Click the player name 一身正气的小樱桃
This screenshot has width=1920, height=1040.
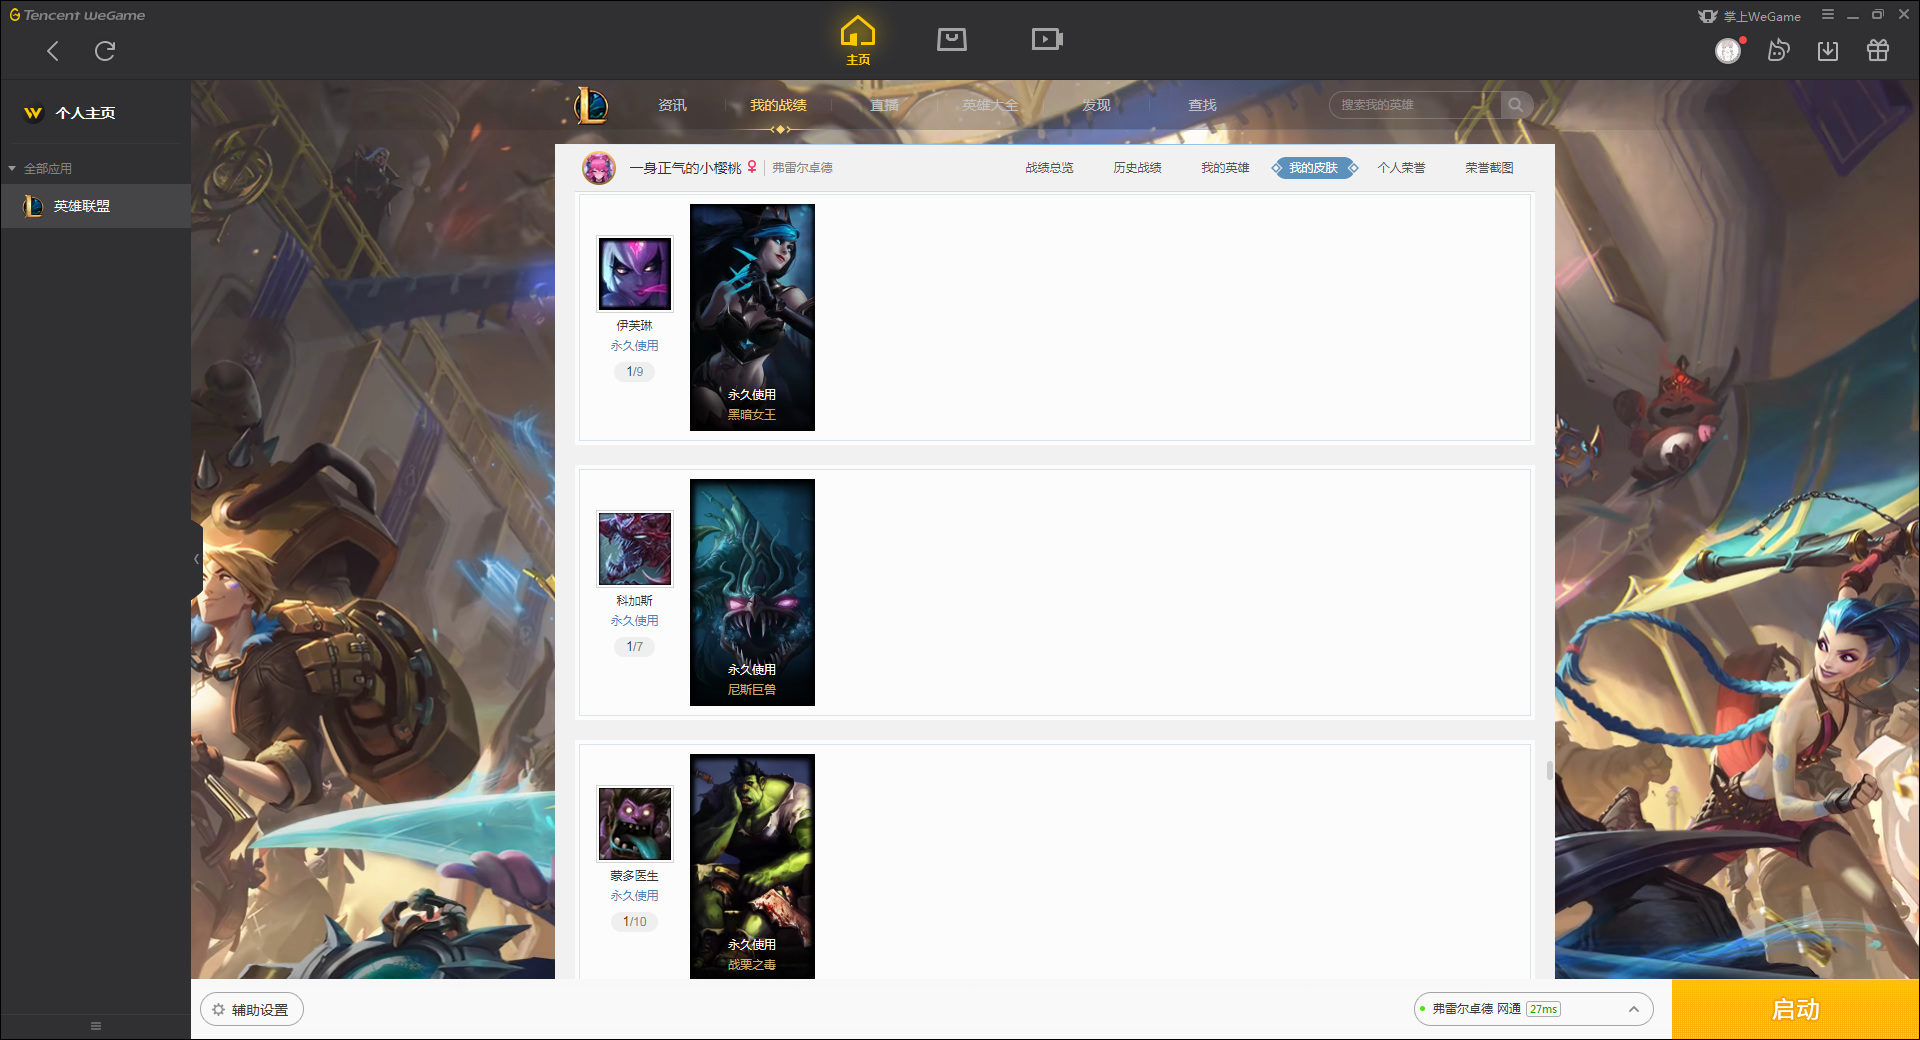pyautogui.click(x=685, y=168)
